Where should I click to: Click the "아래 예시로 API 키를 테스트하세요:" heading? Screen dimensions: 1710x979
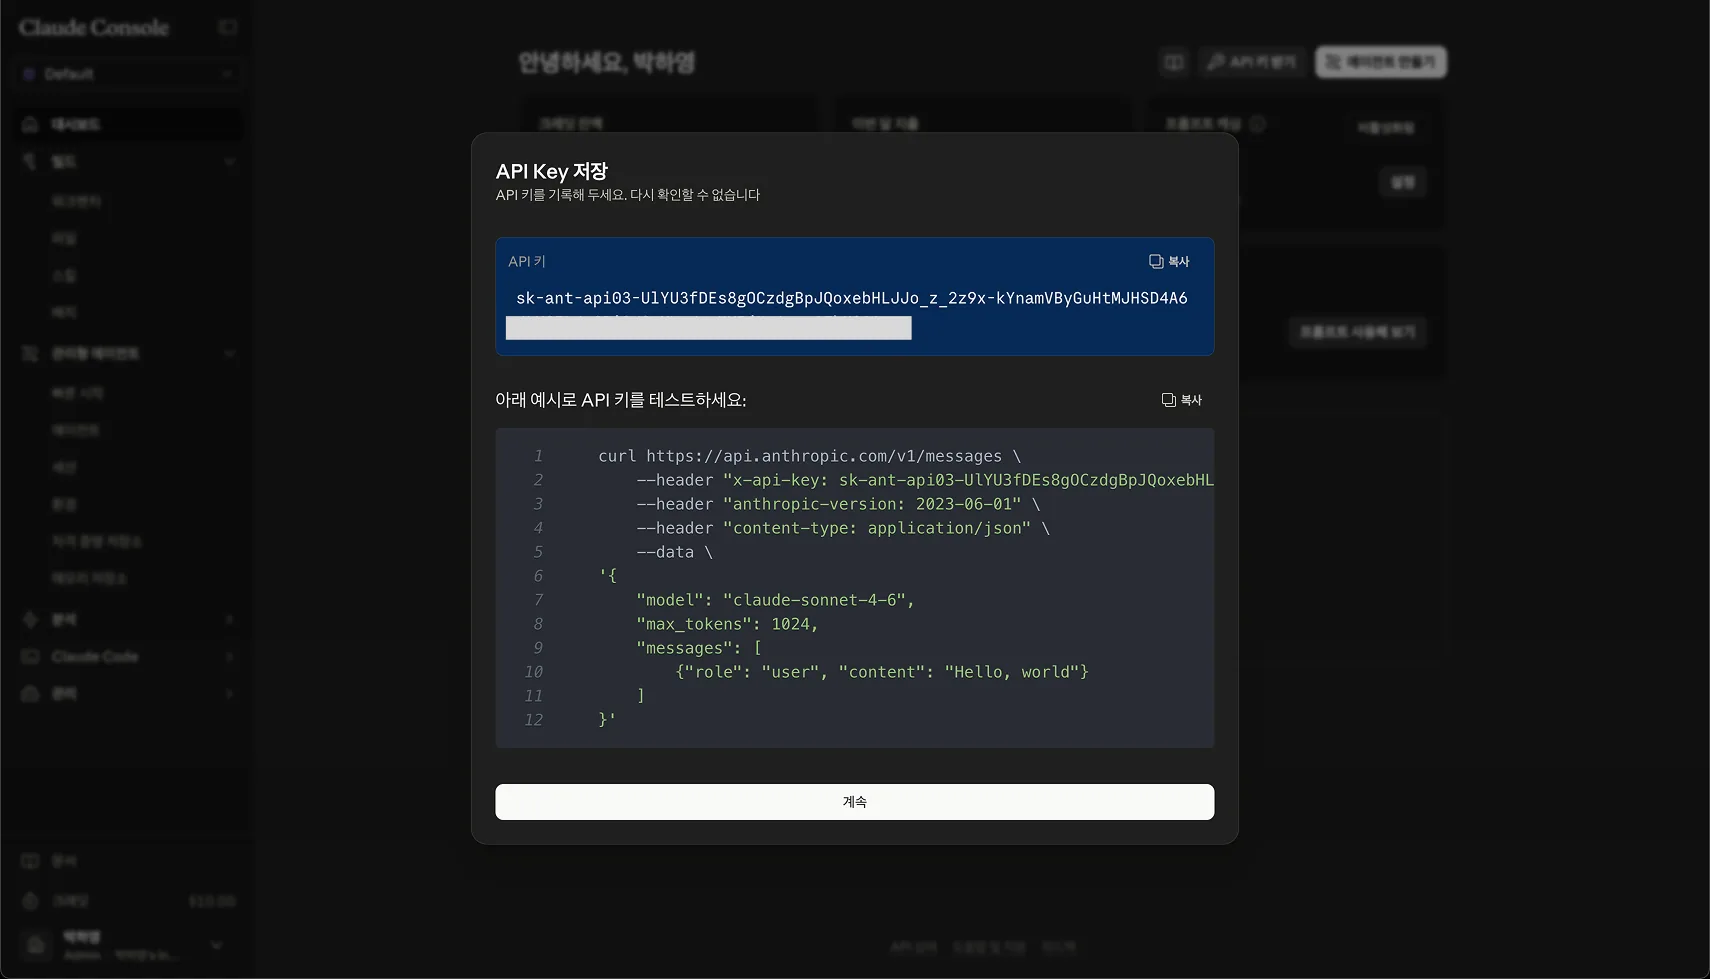tap(621, 399)
